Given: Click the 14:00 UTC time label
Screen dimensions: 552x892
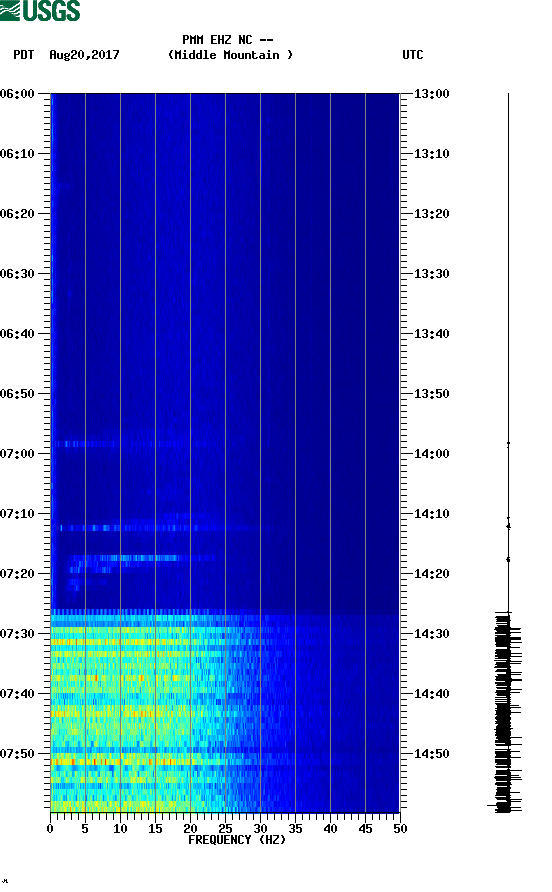Looking at the screenshot, I should (431, 454).
